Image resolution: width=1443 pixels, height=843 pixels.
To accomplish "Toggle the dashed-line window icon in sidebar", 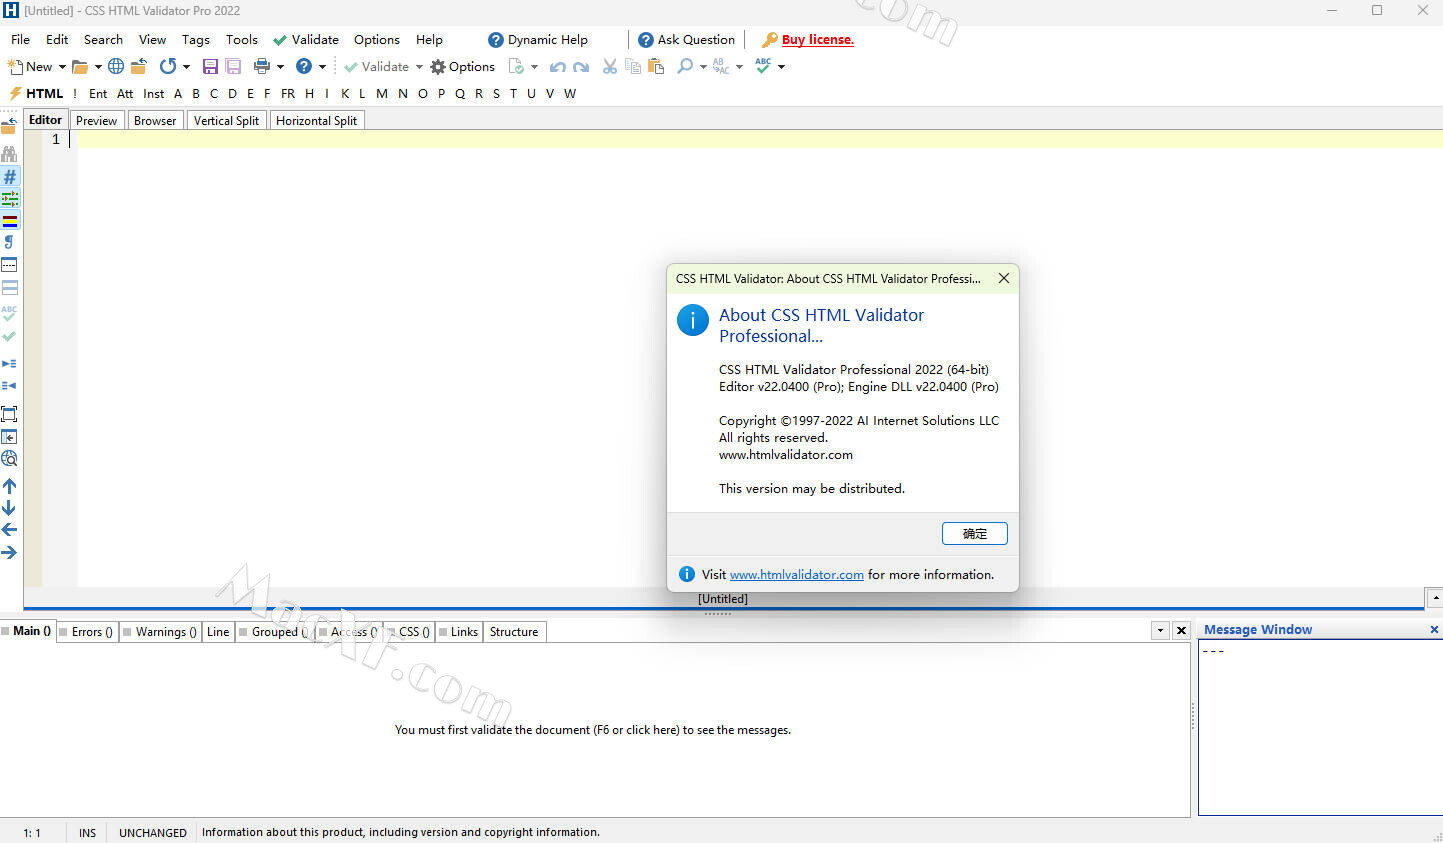I will pyautogui.click(x=9, y=265).
